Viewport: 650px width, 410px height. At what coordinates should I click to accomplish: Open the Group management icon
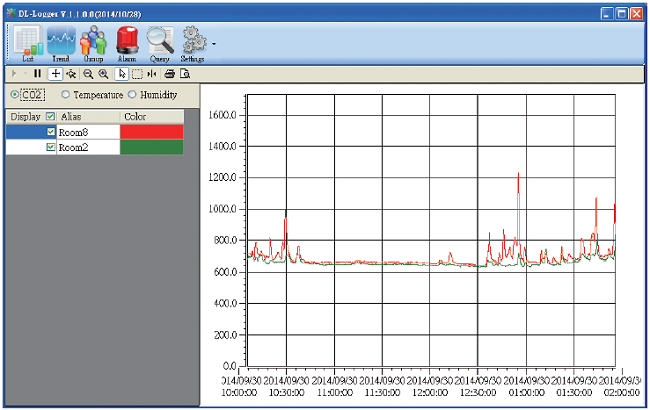click(93, 44)
